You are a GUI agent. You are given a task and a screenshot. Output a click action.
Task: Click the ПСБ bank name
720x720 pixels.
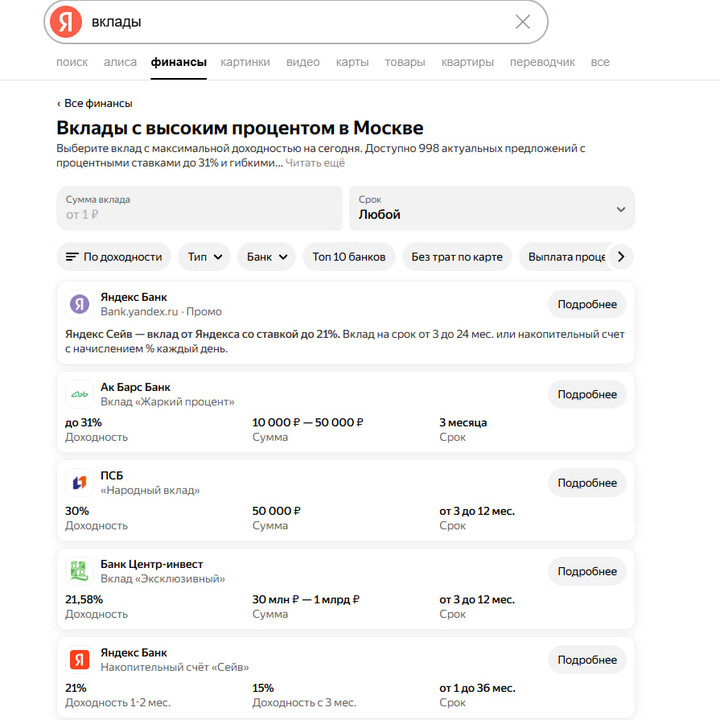[112, 476]
